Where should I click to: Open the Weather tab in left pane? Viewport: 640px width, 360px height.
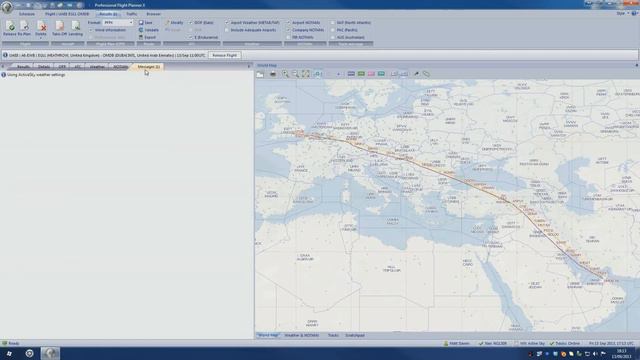[x=97, y=67]
